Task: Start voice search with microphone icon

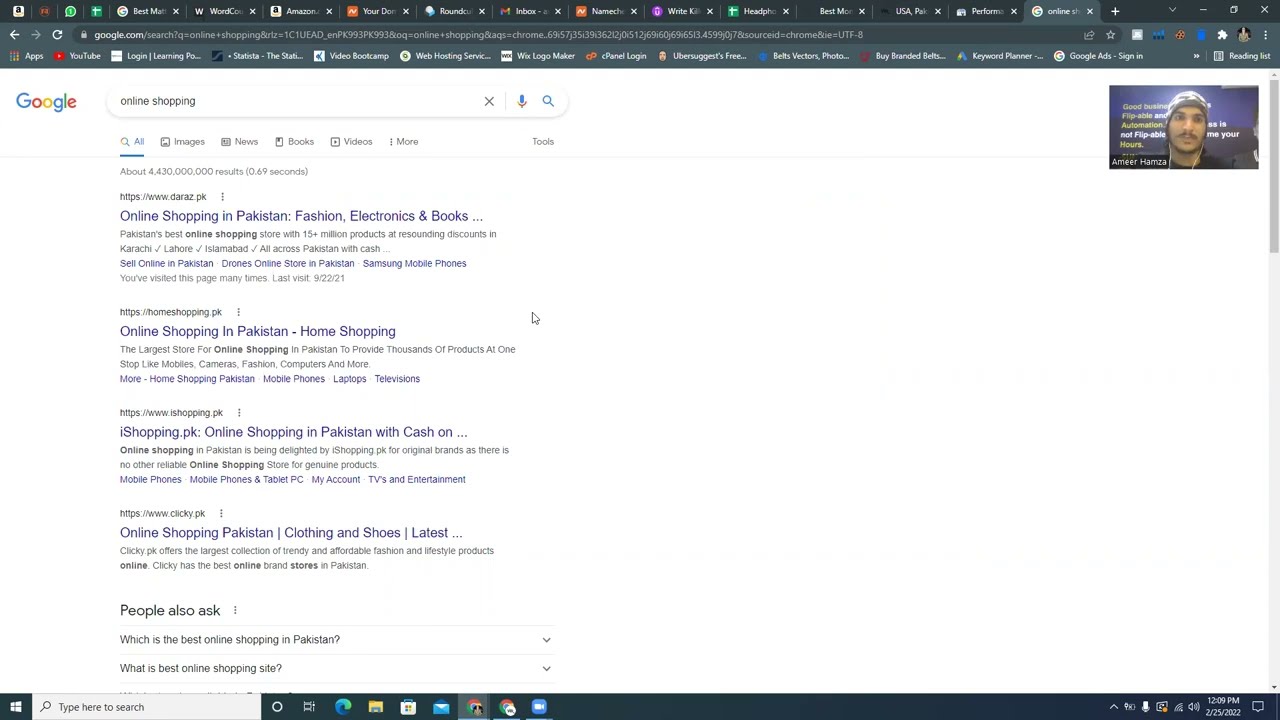Action: 521,101
